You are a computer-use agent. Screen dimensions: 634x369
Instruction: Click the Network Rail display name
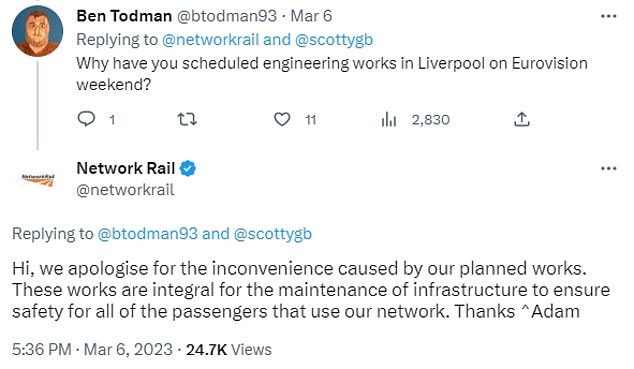126,169
